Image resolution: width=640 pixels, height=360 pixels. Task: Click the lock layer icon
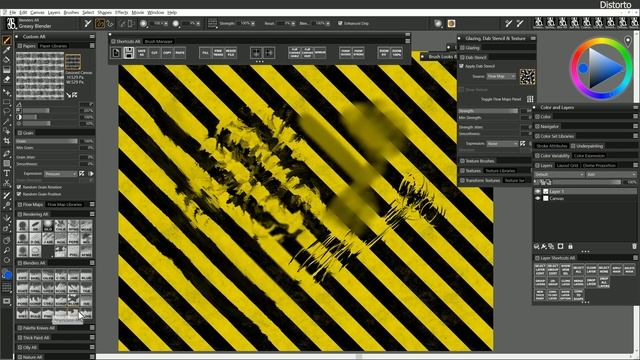point(570,246)
